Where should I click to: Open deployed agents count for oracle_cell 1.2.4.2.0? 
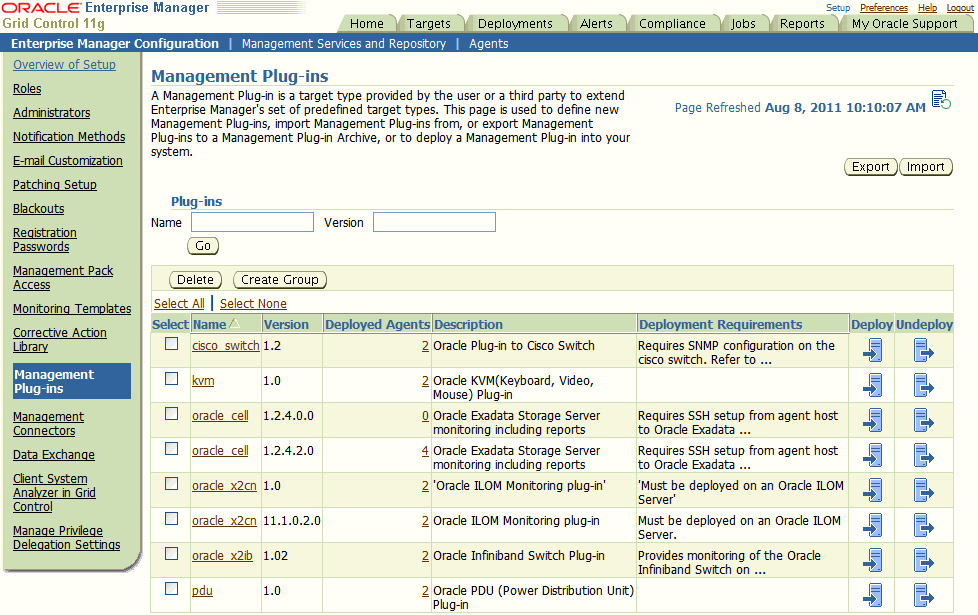click(x=425, y=450)
